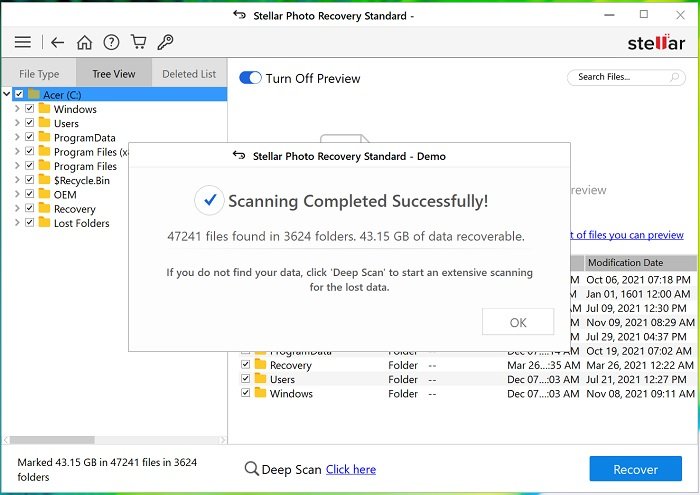Image resolution: width=700 pixels, height=495 pixels.
Task: Uncheck the Acer (C:) checkbox
Action: click(19, 95)
